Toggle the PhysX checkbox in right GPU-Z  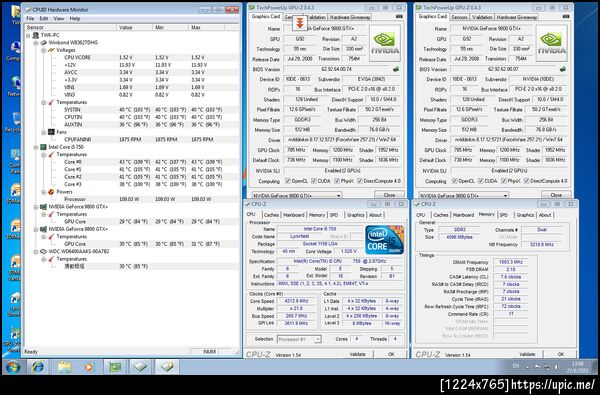(505, 181)
